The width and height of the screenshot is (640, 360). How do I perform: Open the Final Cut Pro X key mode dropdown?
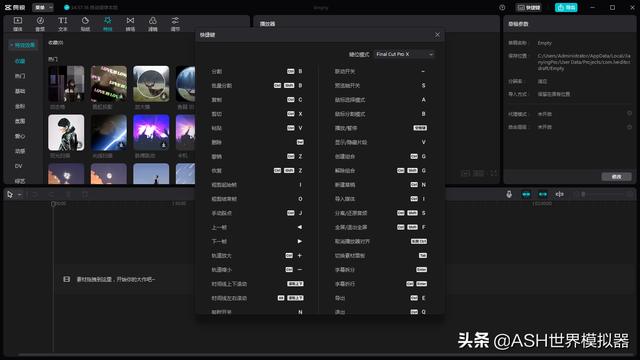(404, 54)
